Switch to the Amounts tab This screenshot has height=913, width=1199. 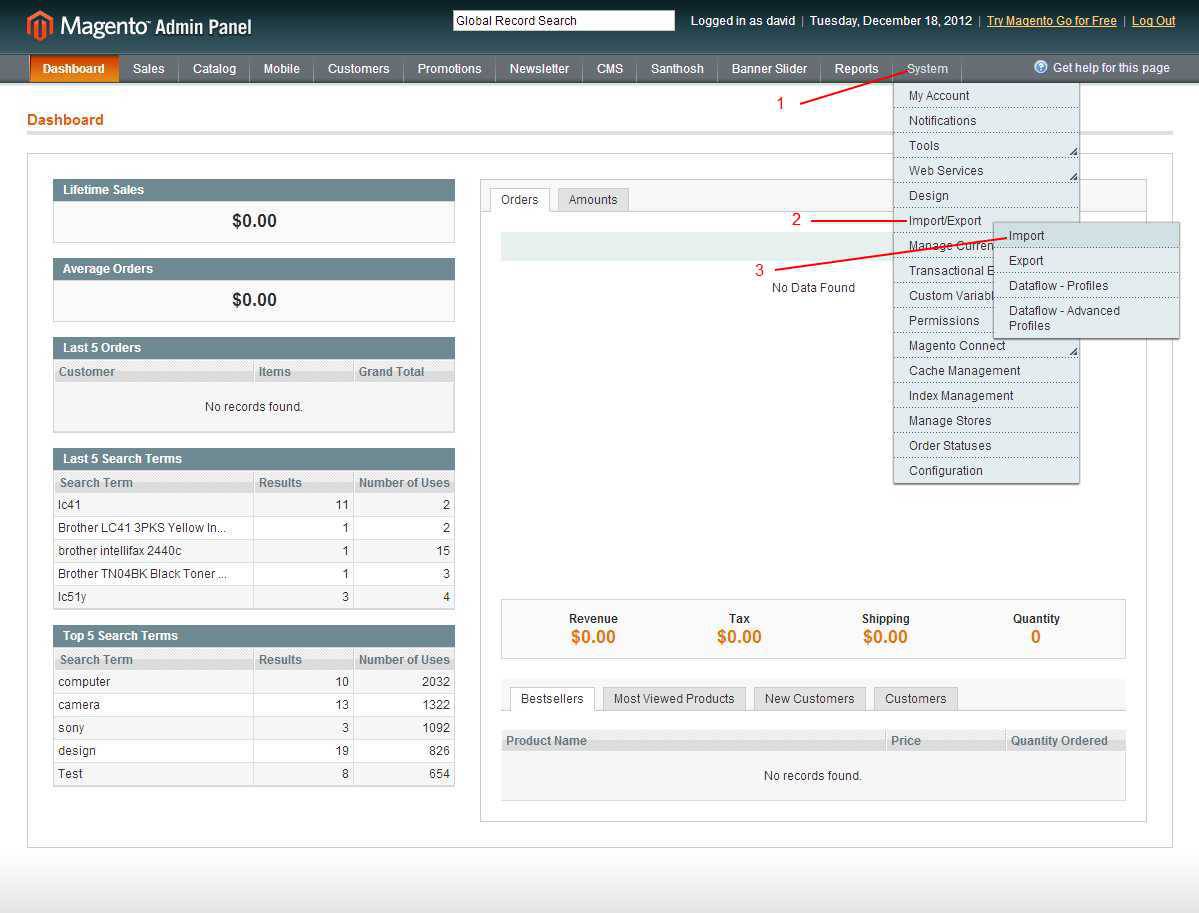592,199
